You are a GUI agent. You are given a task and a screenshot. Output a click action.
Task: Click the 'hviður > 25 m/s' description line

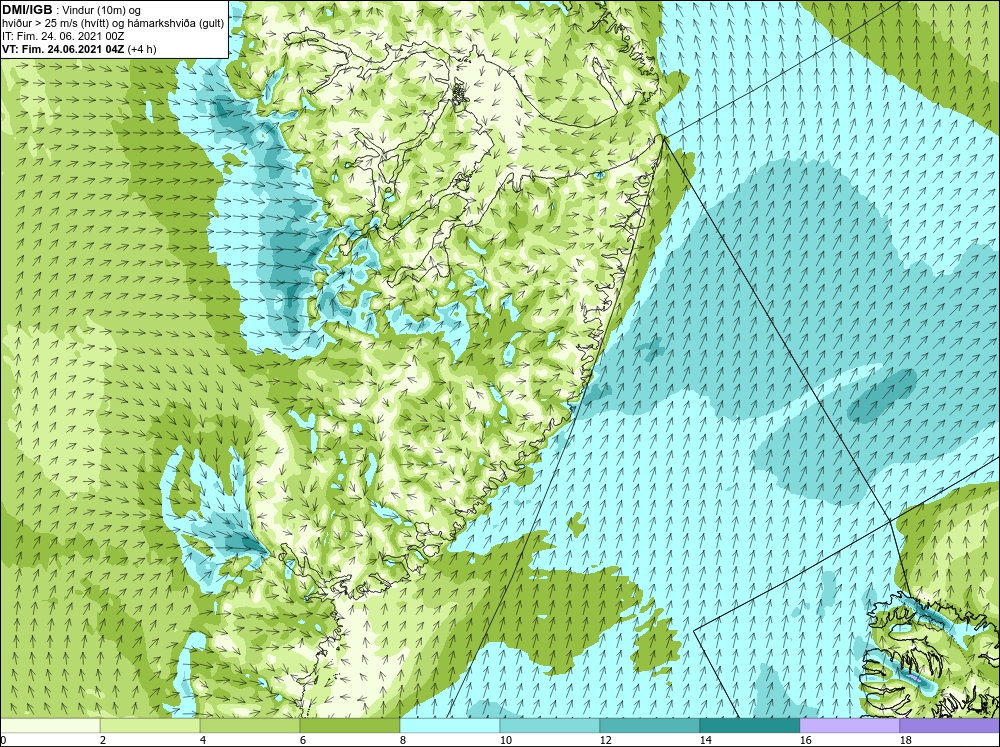[x=113, y=24]
